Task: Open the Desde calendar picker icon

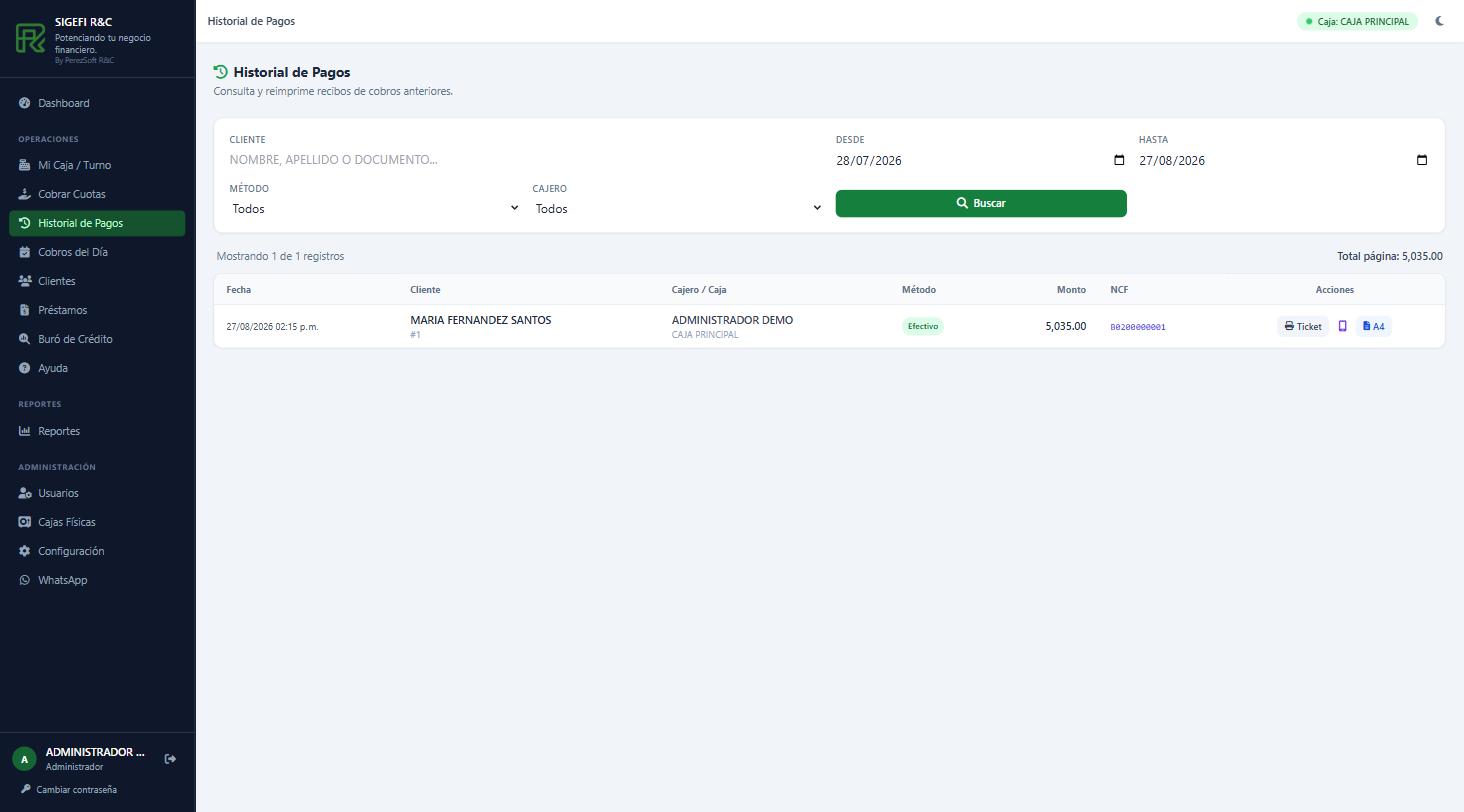Action: [1119, 160]
